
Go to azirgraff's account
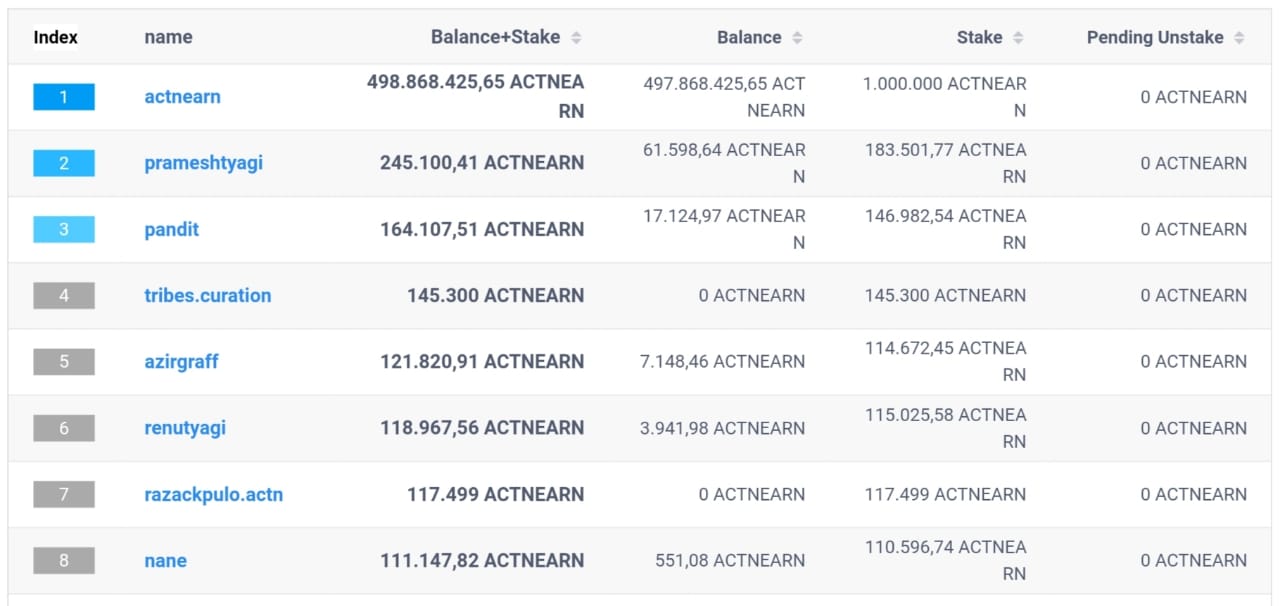pyautogui.click(x=181, y=361)
